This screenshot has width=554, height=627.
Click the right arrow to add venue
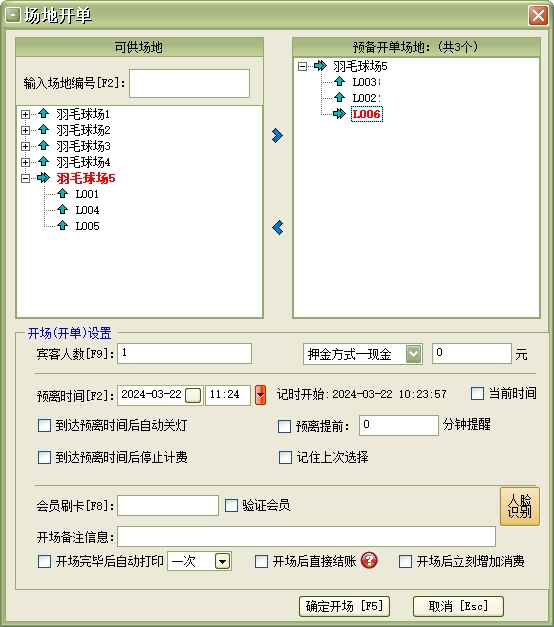[277, 136]
